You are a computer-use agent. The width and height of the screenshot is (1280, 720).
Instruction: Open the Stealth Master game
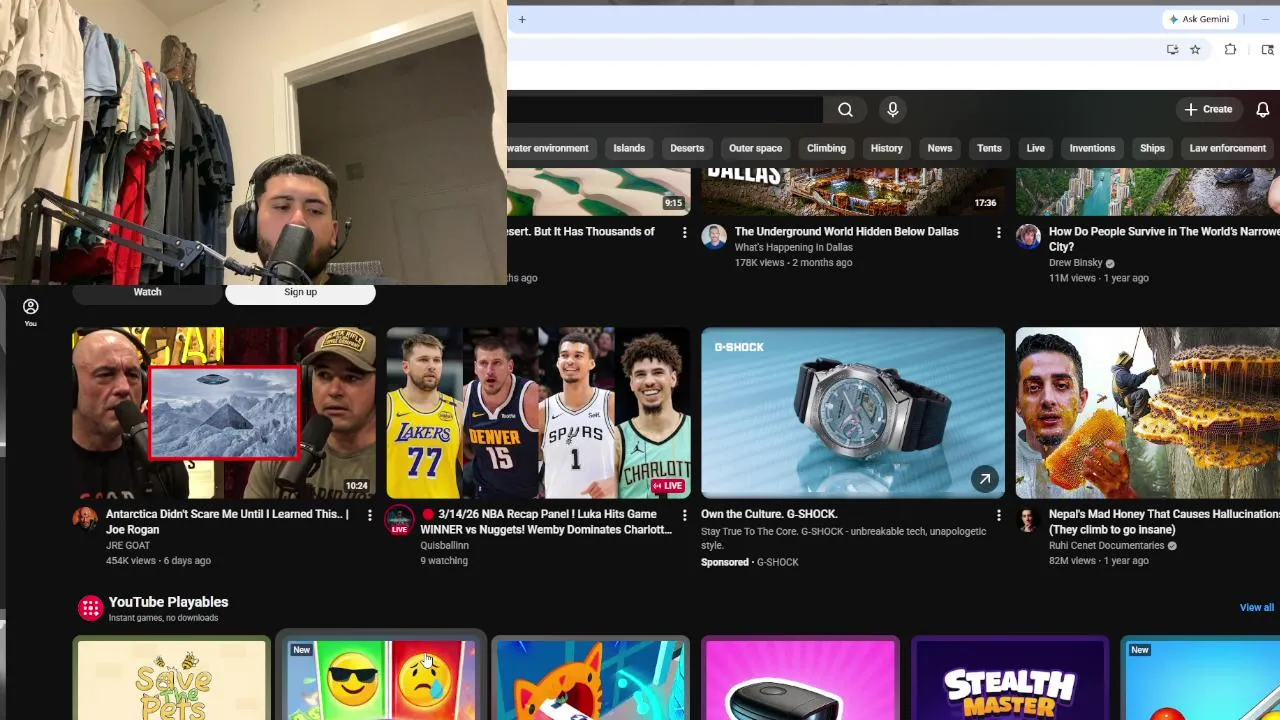1010,679
